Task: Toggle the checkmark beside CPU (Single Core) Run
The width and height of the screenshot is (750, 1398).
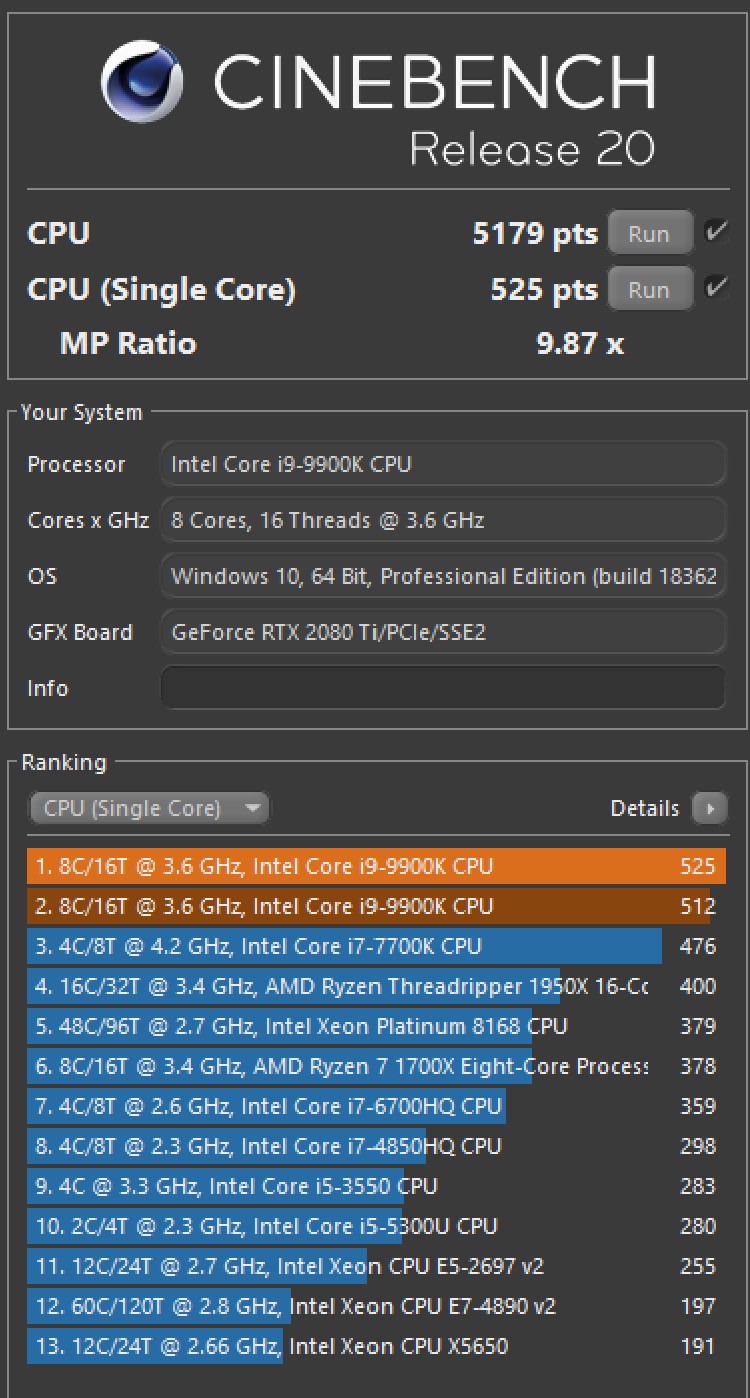Action: coord(716,286)
